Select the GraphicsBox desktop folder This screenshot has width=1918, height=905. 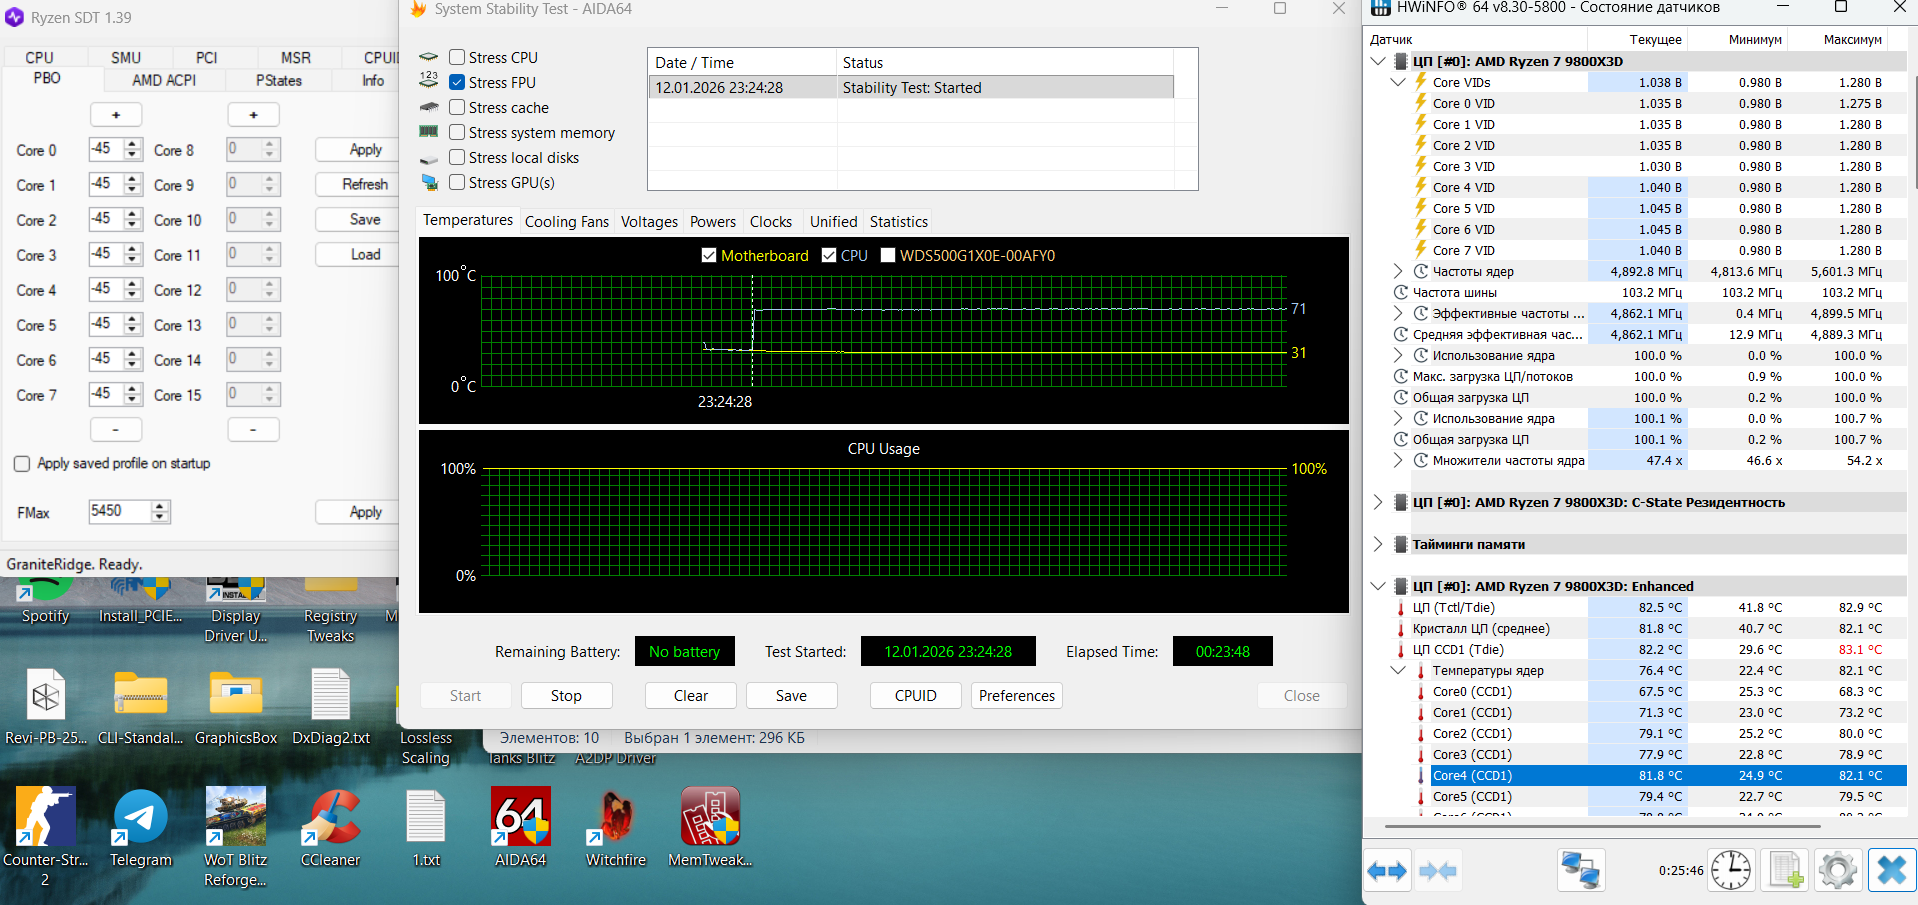(x=236, y=706)
